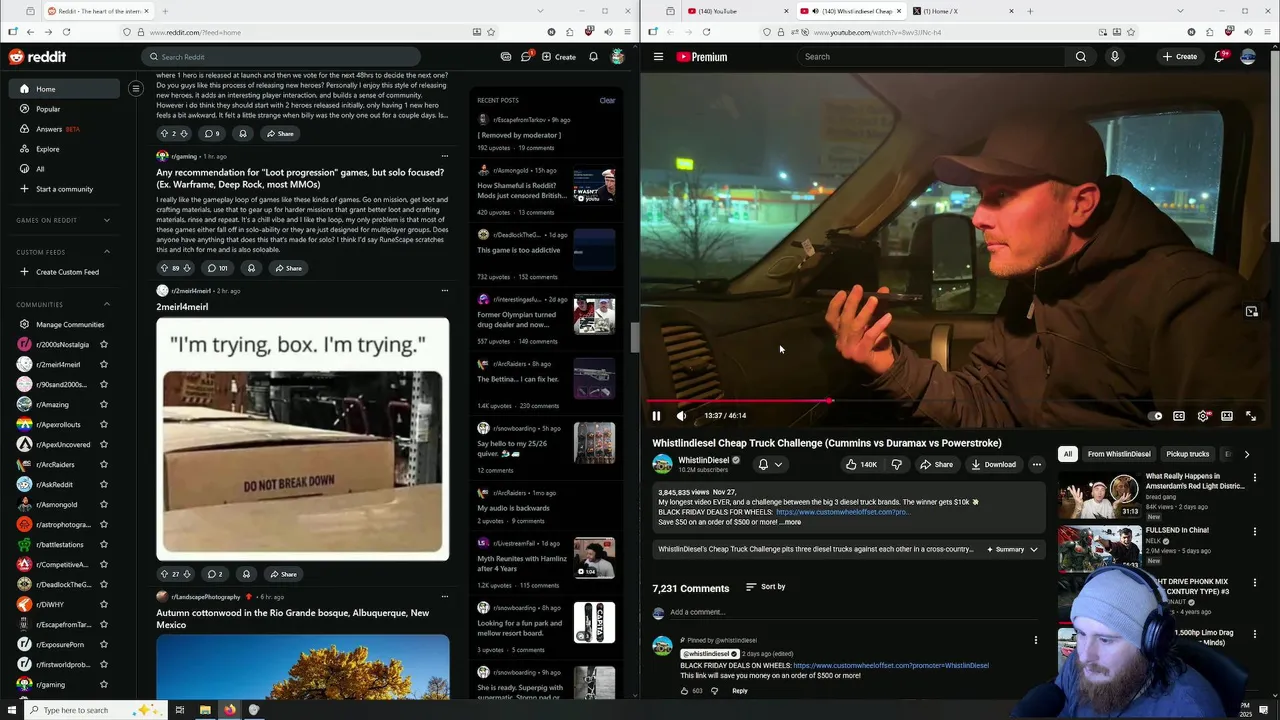Open Reddit notifications bell
1280x720 pixels.
[593, 57]
